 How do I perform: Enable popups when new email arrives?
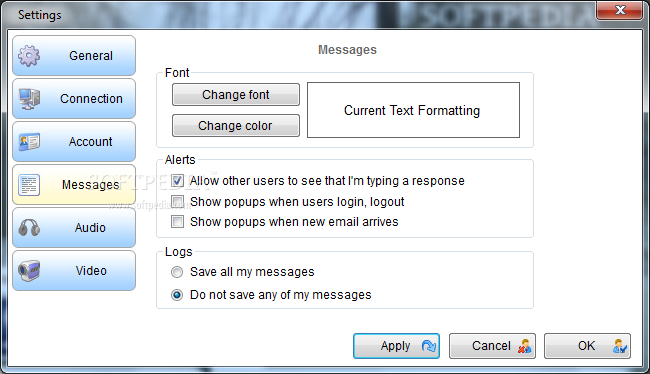[x=177, y=222]
